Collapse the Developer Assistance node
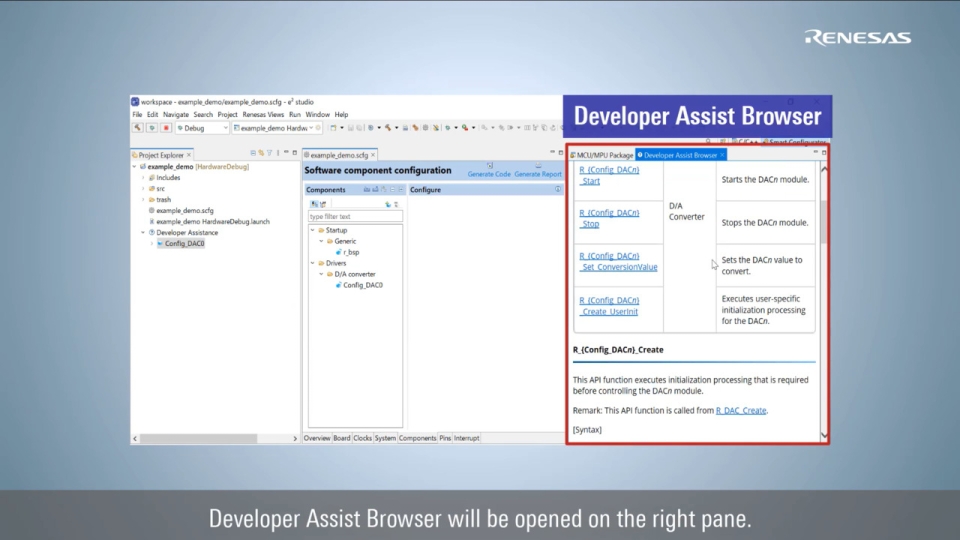960x540 pixels. point(143,233)
